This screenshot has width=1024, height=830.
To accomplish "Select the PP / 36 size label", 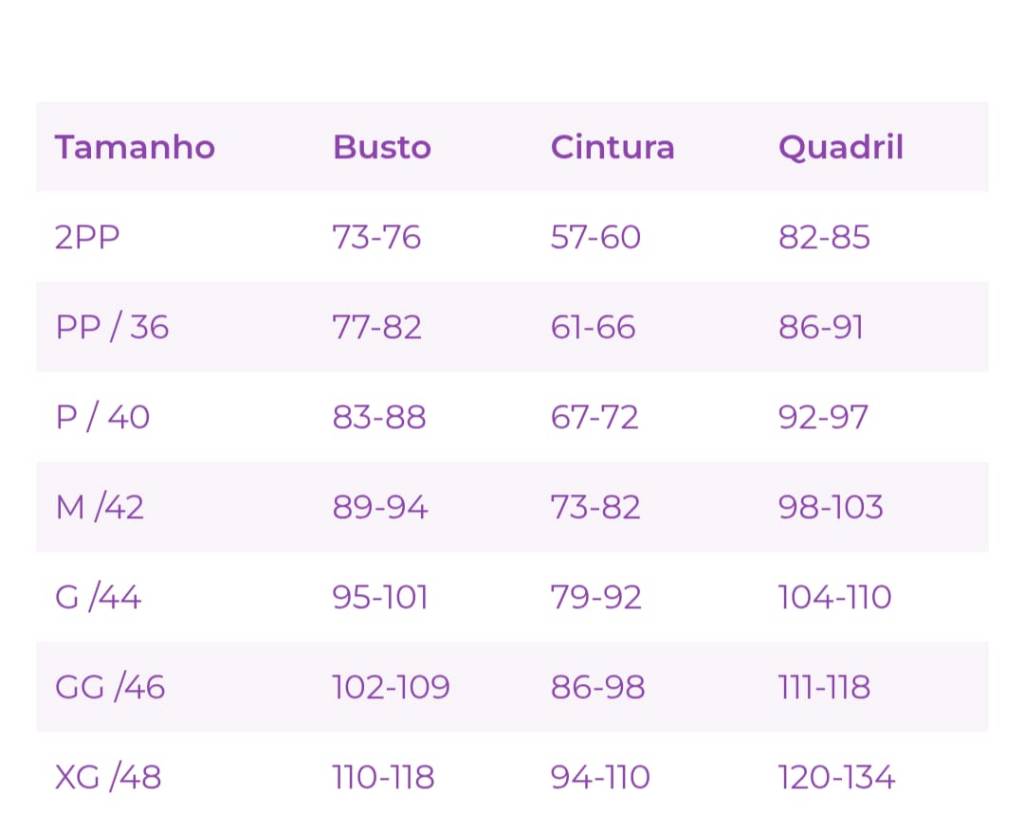I will point(112,327).
